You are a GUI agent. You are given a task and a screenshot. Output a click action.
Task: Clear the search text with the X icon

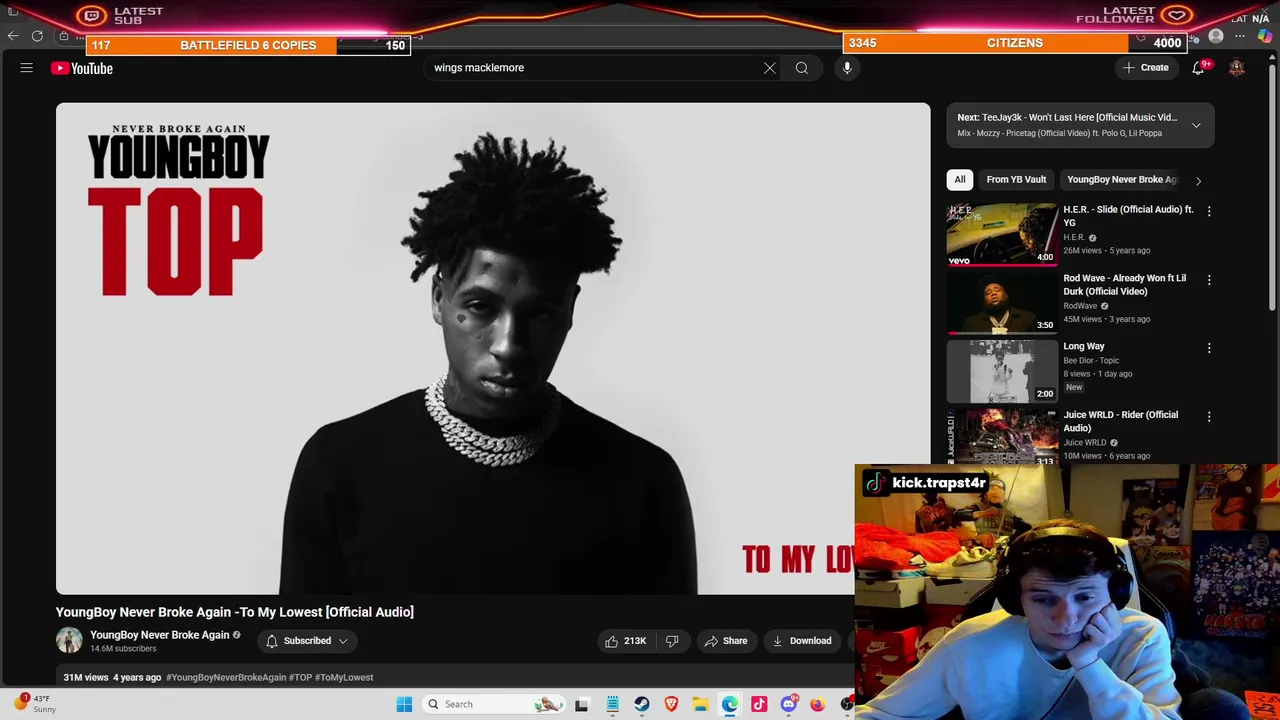(x=770, y=68)
